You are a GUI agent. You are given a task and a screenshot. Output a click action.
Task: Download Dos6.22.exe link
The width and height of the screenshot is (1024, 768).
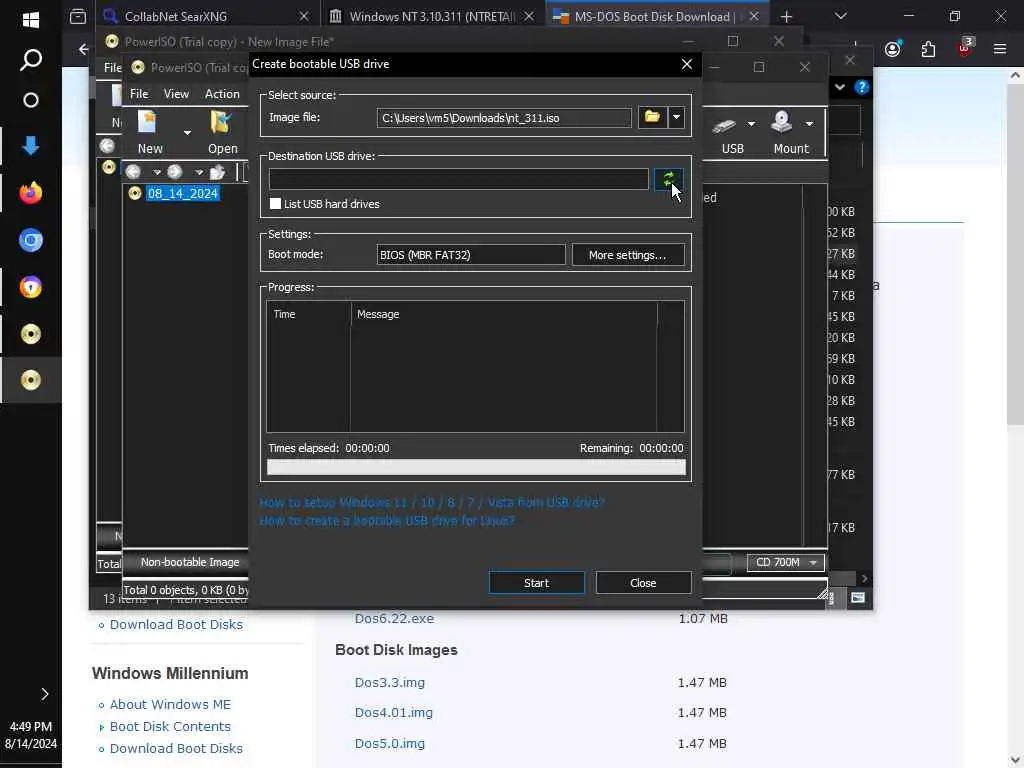394,618
